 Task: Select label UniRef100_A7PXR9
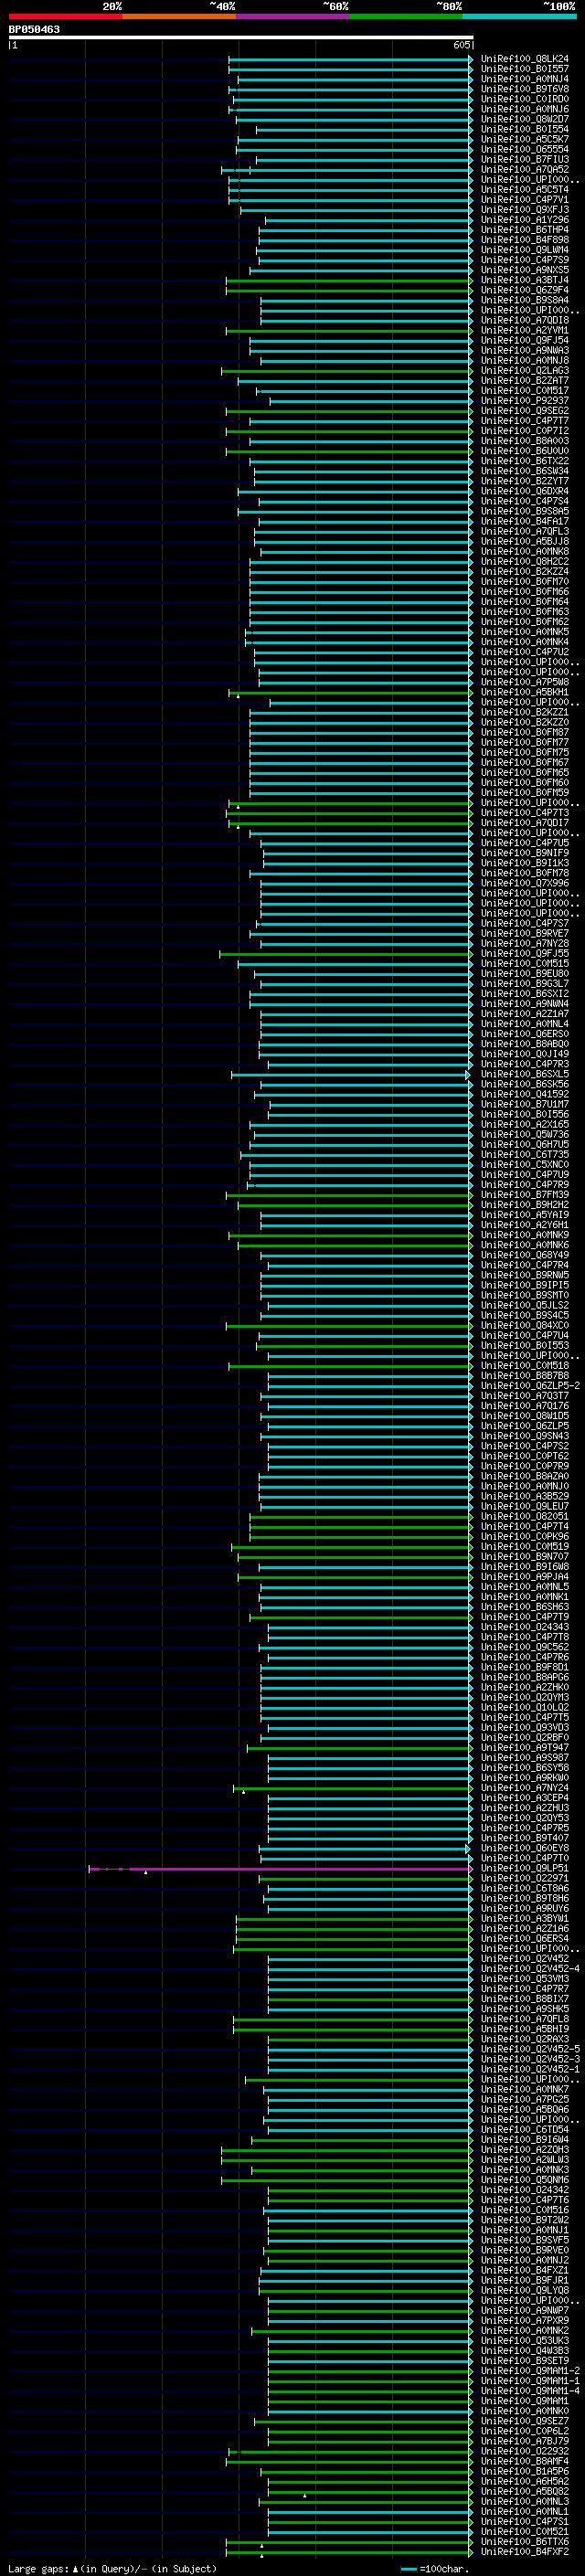point(525,2320)
